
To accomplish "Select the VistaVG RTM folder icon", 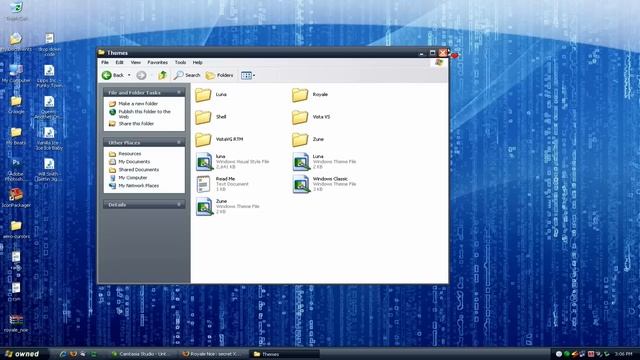I will click(x=203, y=140).
